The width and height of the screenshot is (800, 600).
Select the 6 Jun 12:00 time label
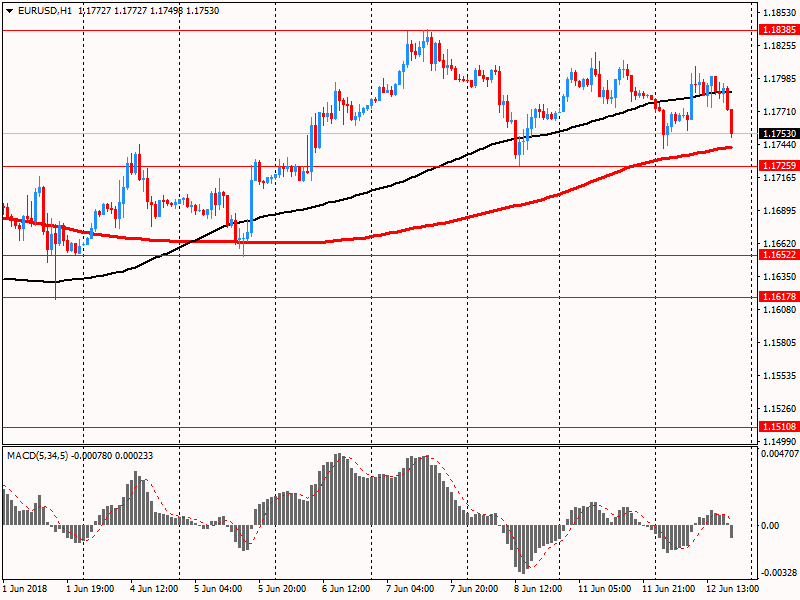[x=346, y=589]
